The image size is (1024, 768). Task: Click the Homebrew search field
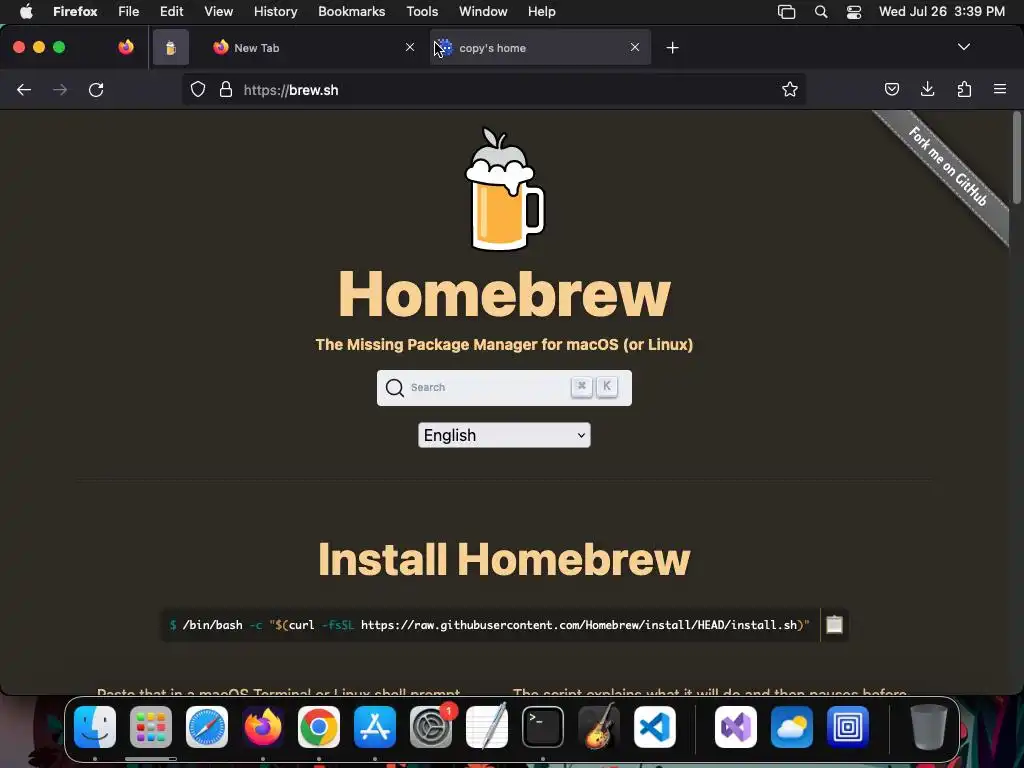[x=504, y=388]
